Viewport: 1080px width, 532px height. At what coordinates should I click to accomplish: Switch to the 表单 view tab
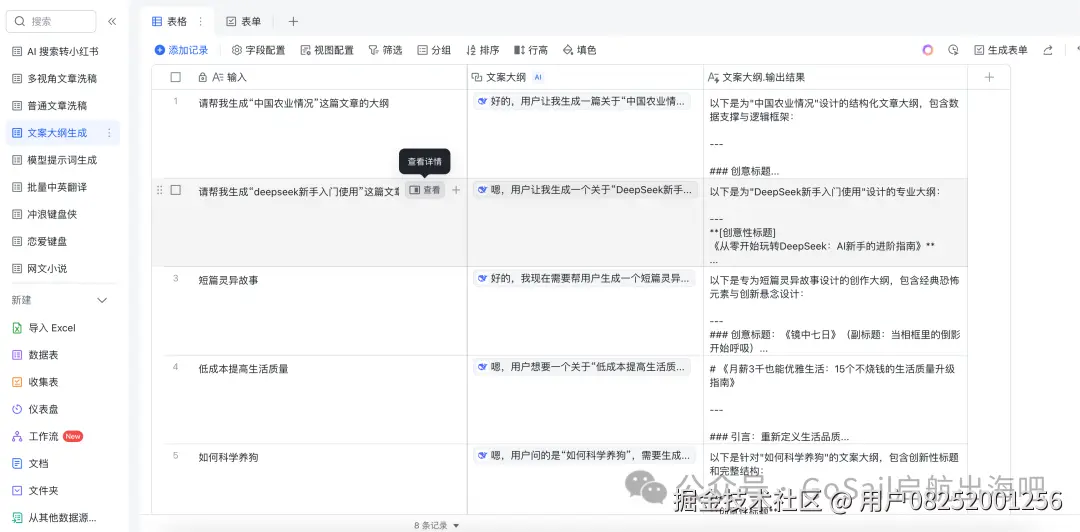tap(244, 21)
